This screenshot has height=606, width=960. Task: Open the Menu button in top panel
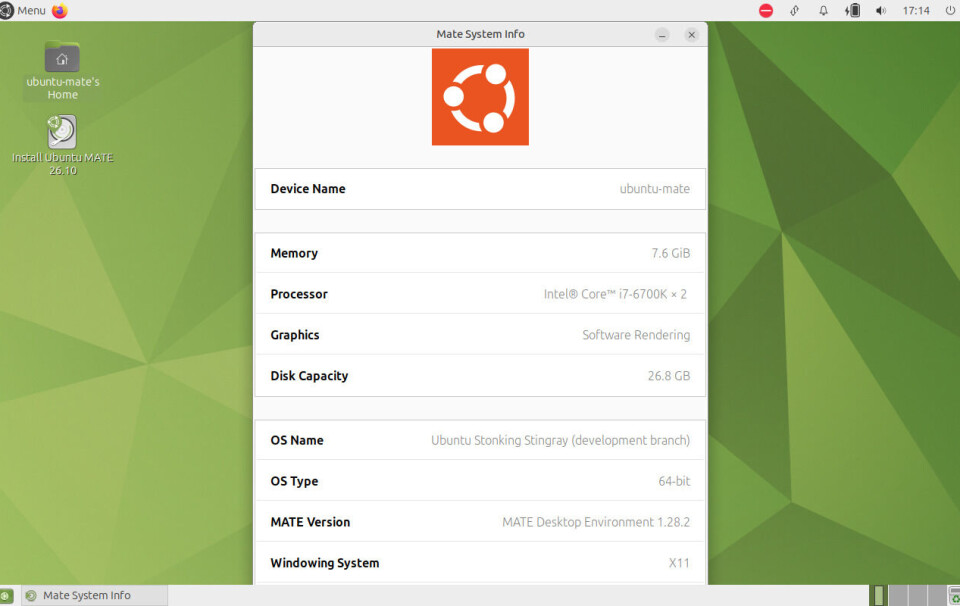[23, 10]
